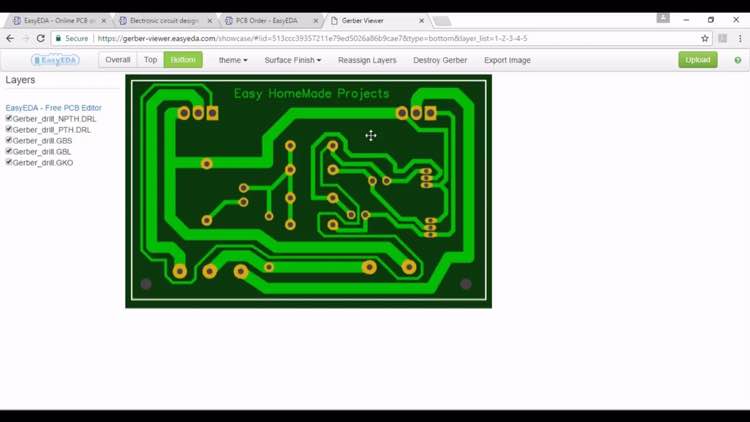Toggle the Gerber_drill_PTH.DRL layer checkbox

9,129
